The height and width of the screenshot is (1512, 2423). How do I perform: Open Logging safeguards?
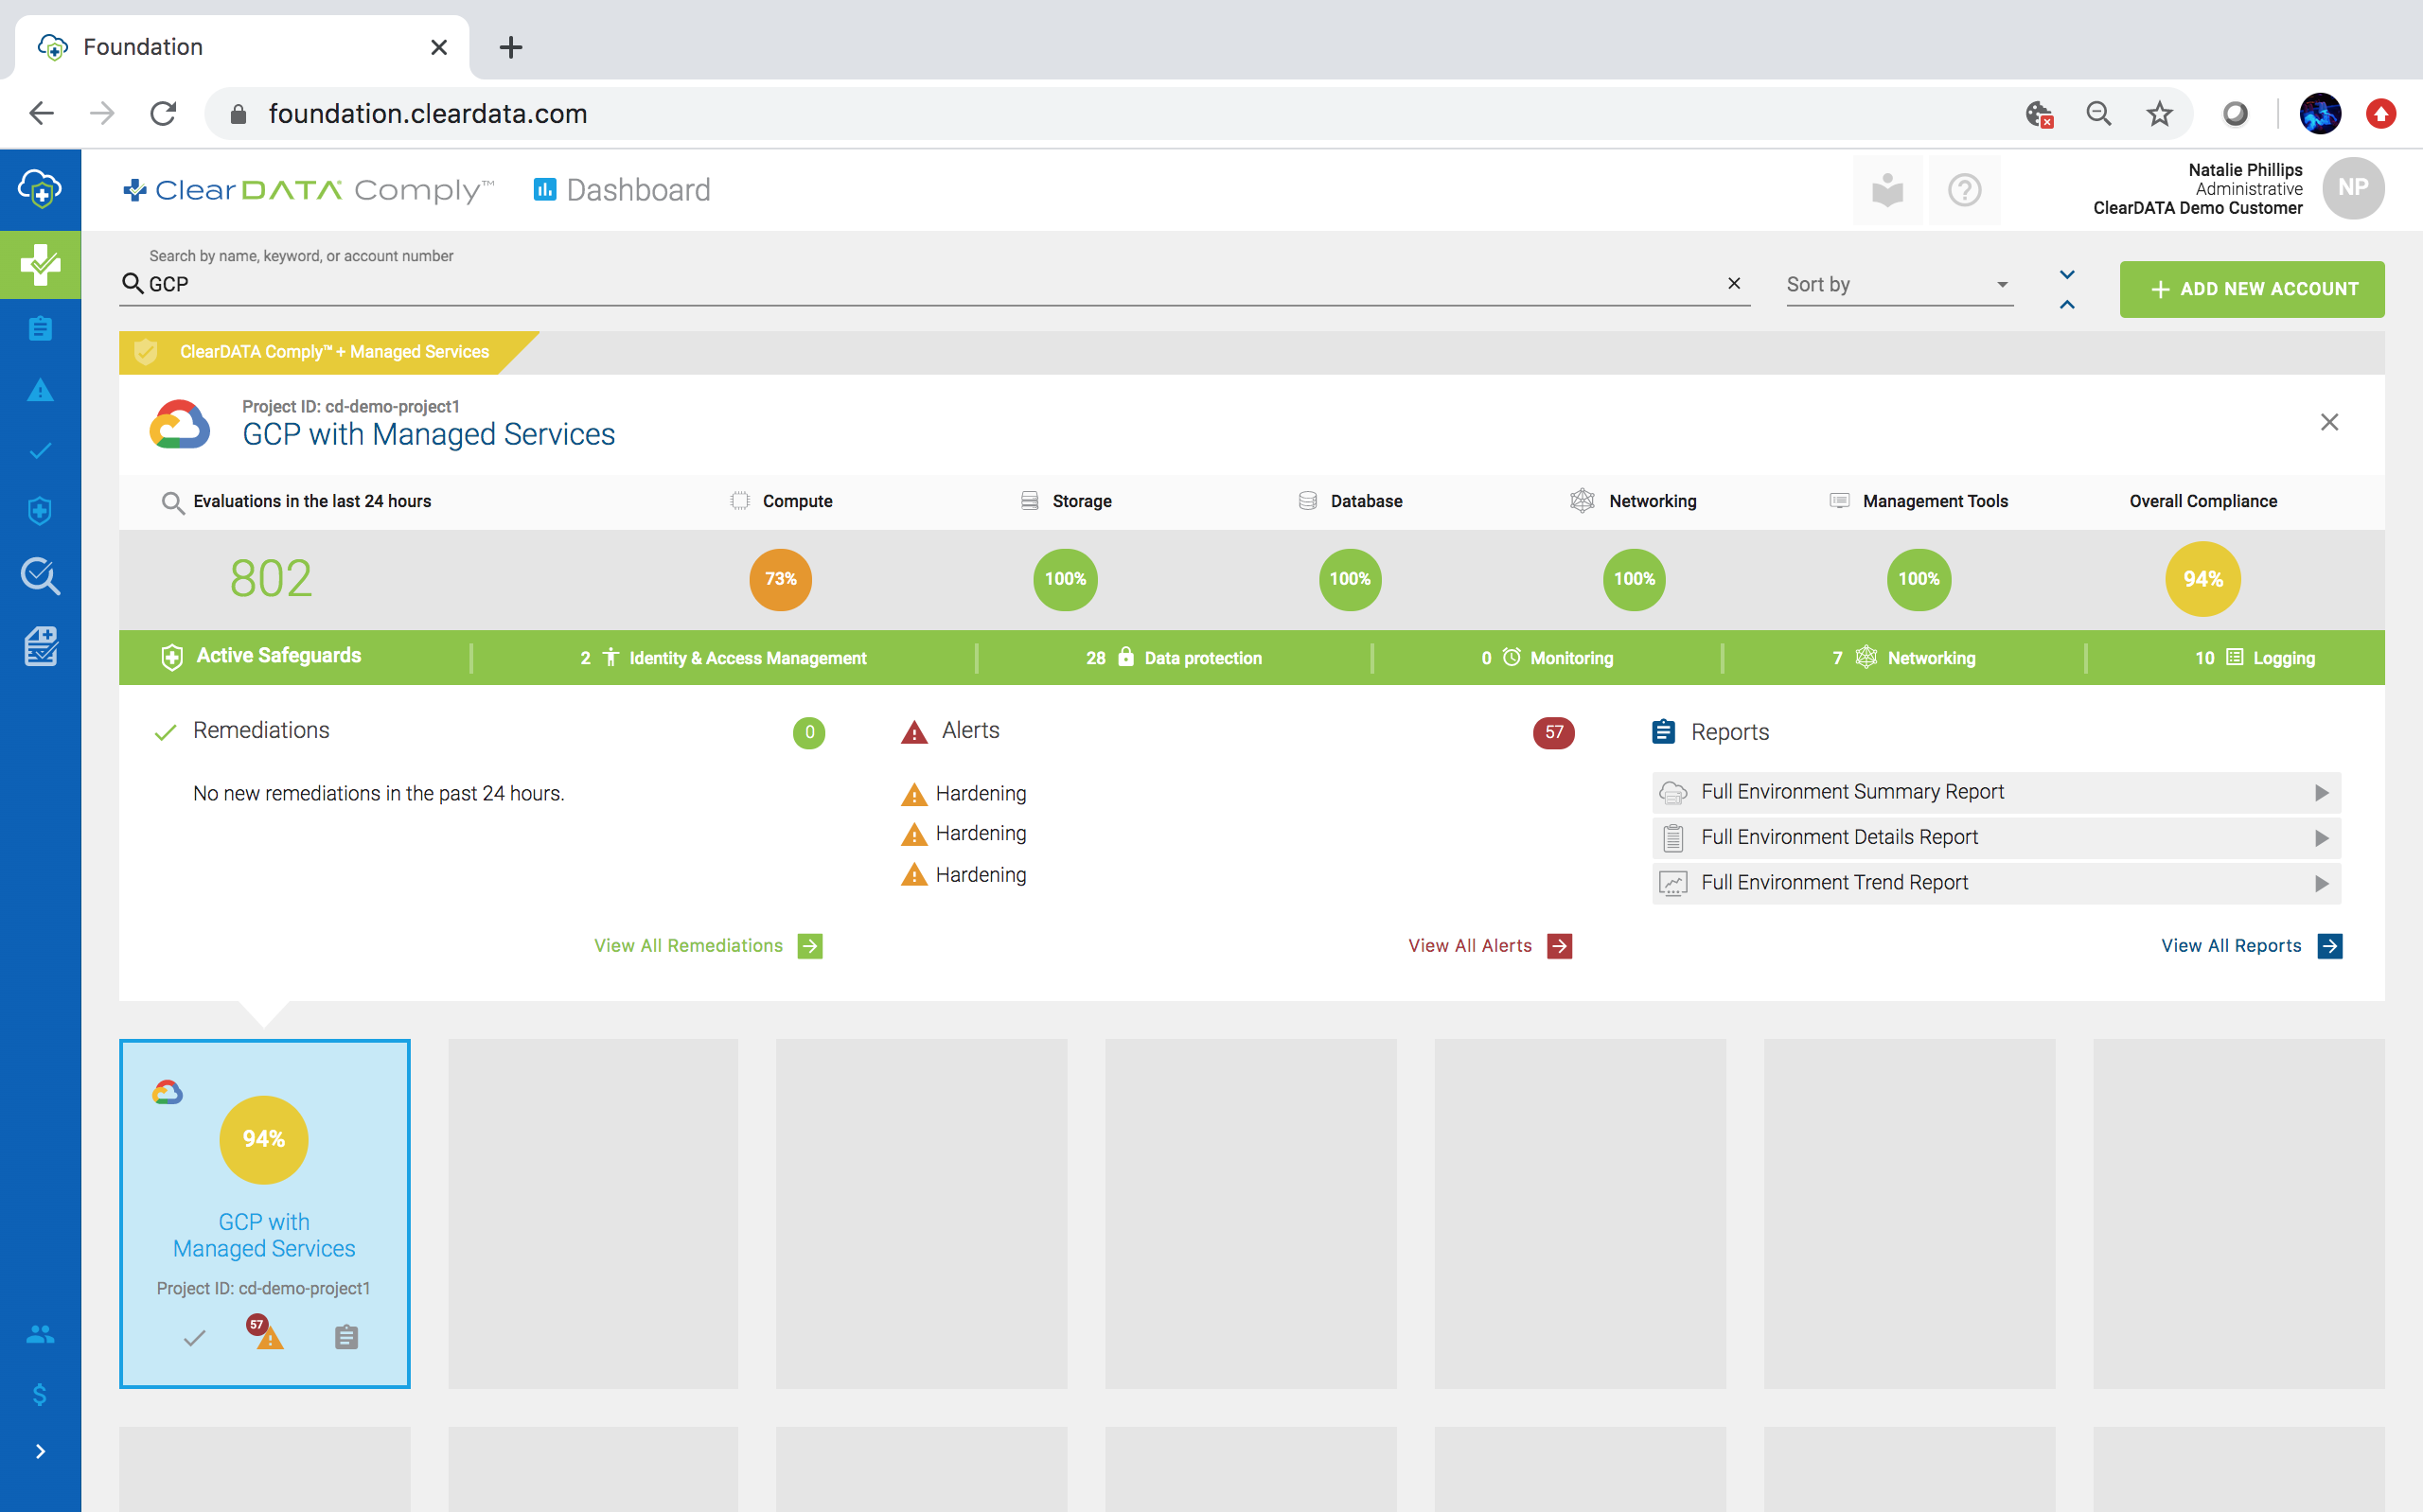[x=2254, y=658]
